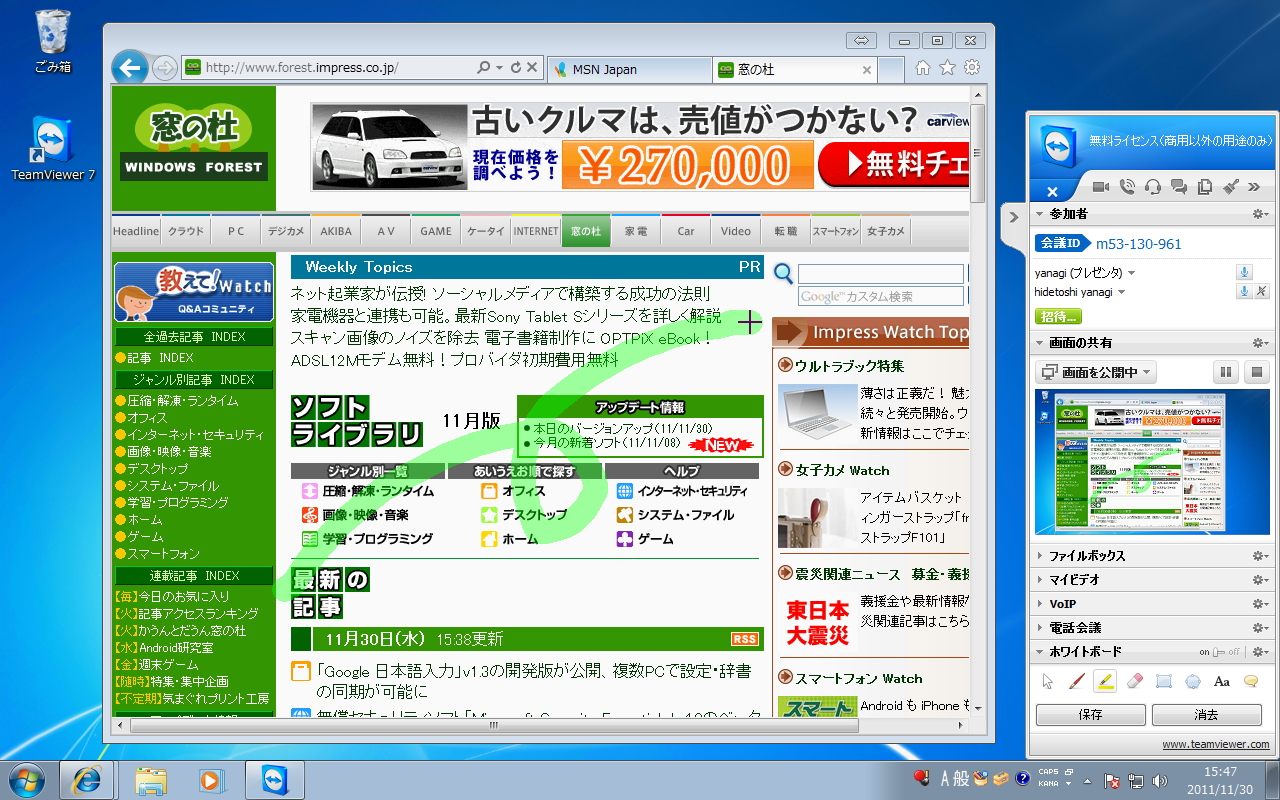Open the TeamViewer chat bubbles icon

[x=1179, y=186]
